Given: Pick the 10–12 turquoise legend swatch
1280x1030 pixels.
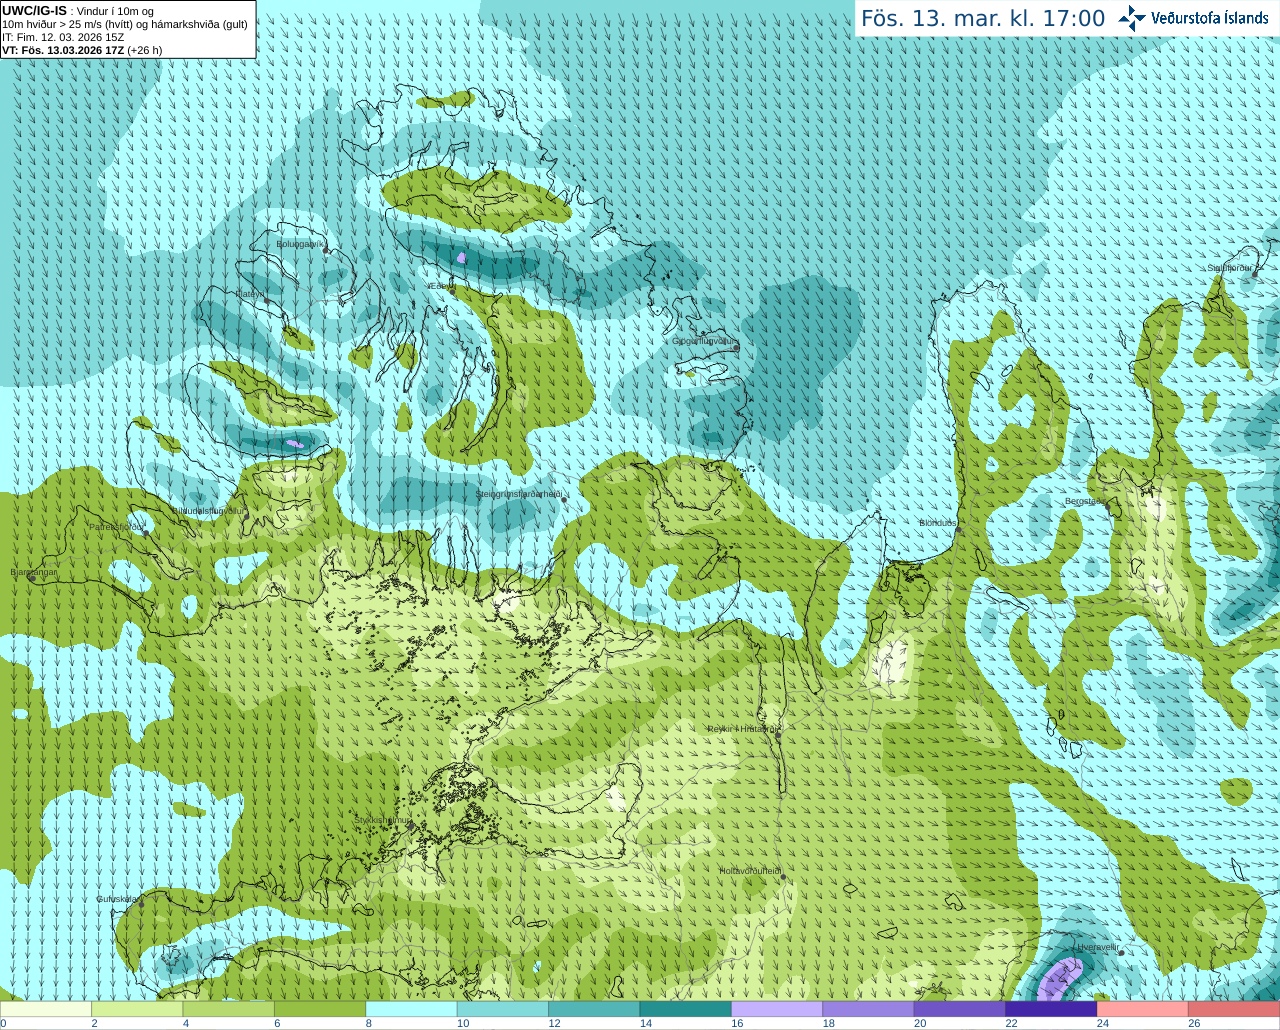Looking at the screenshot, I should coord(503,1009).
